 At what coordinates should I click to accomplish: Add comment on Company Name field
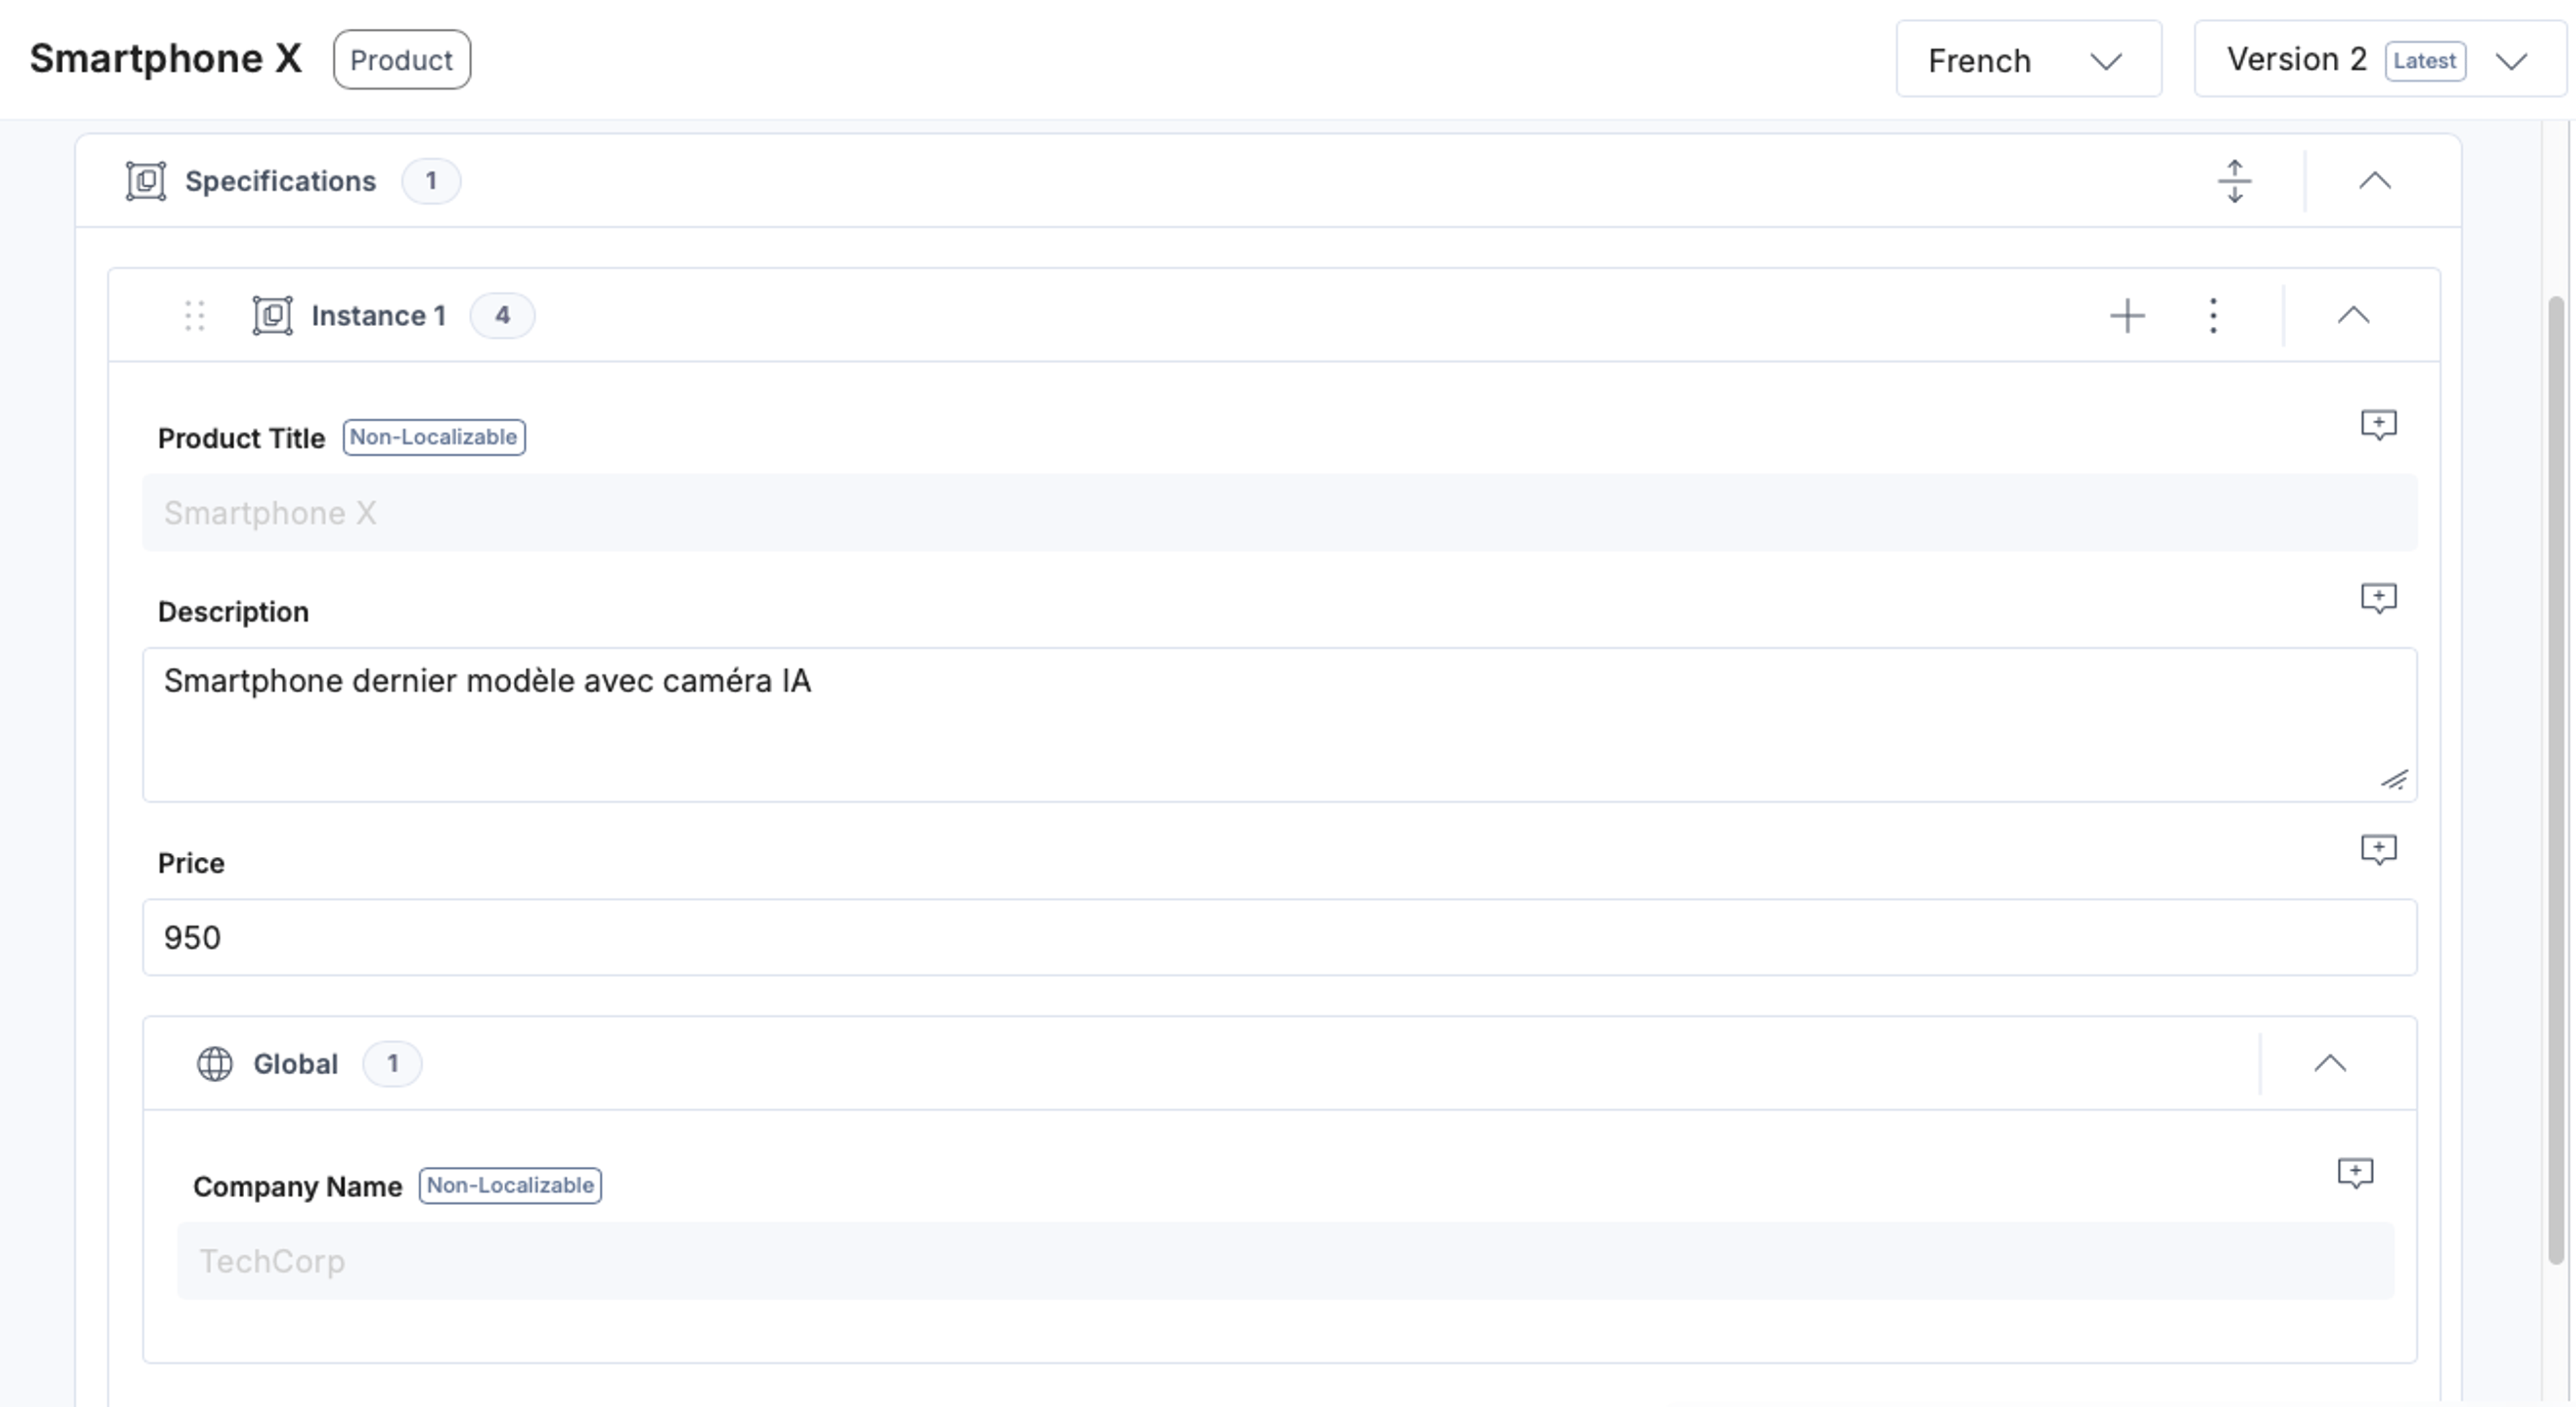point(2355,1173)
